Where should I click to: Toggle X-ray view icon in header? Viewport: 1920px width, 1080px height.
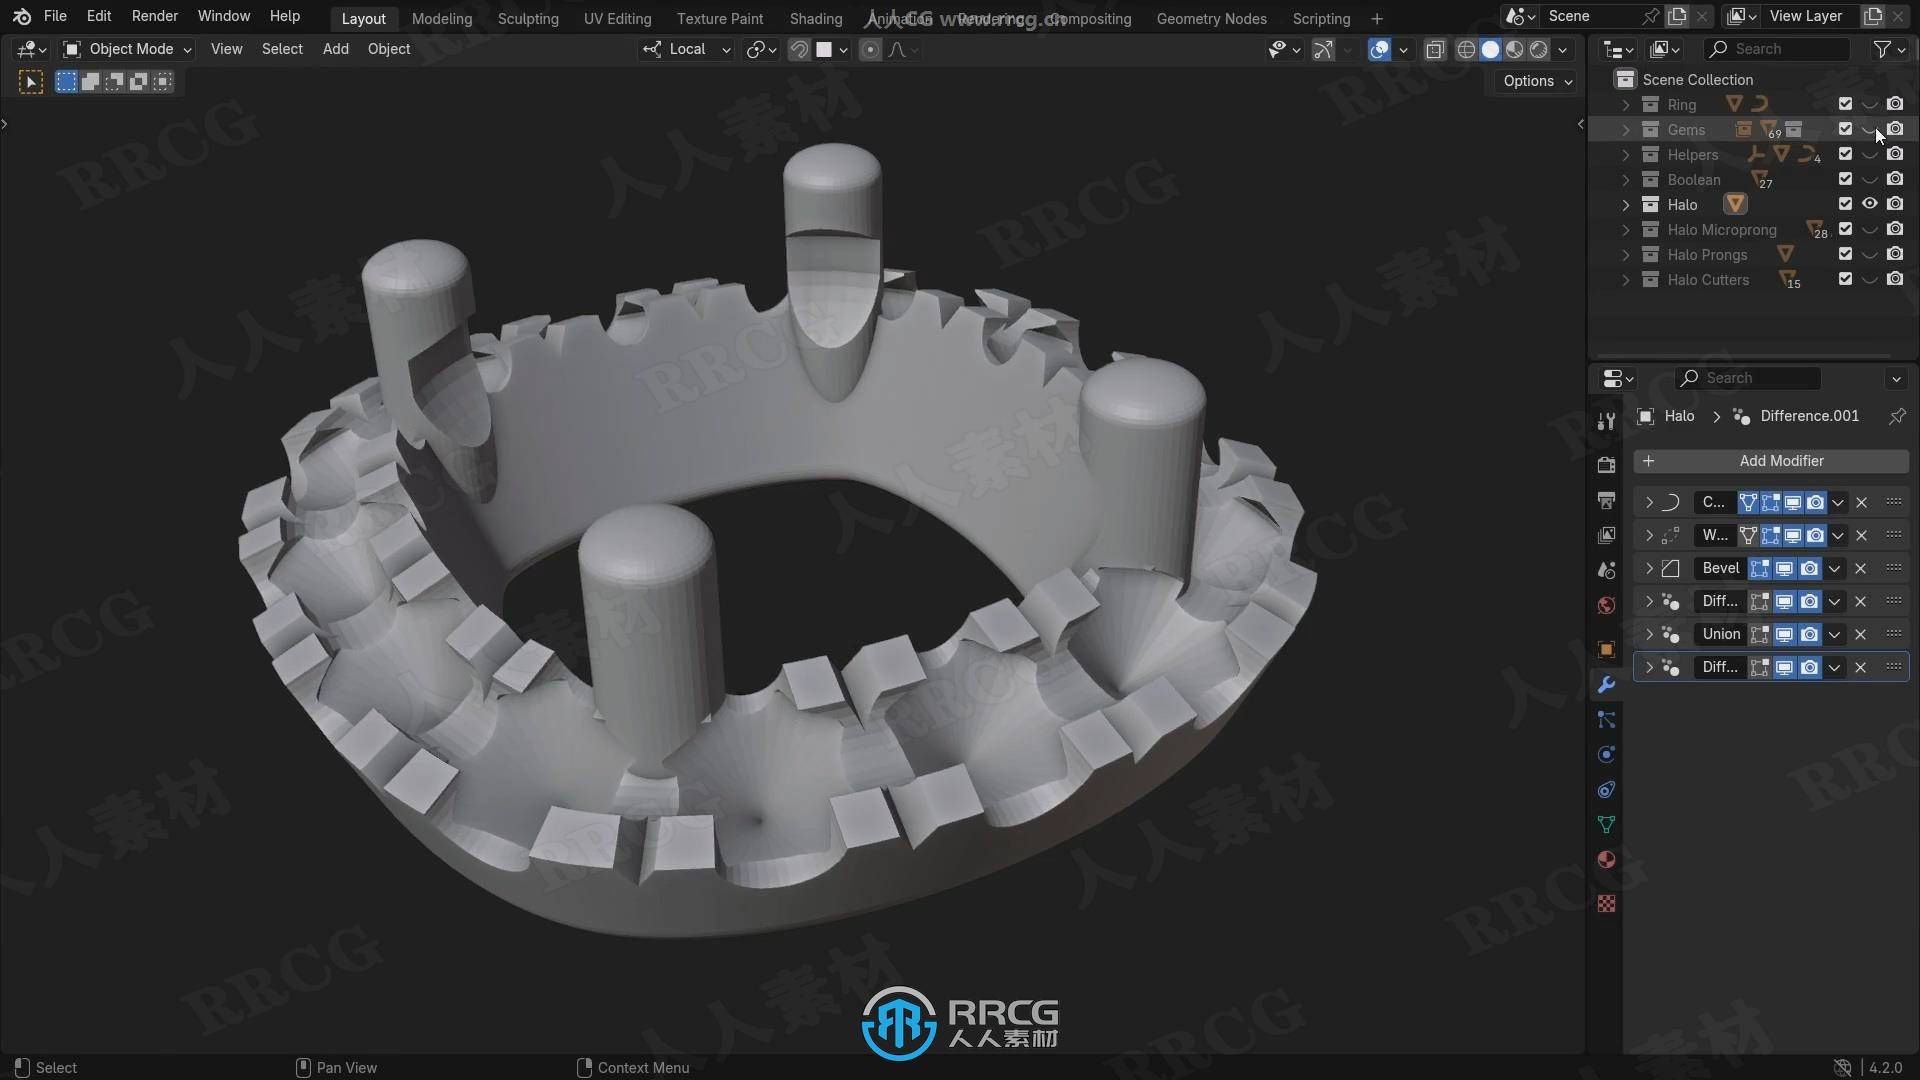[1435, 49]
